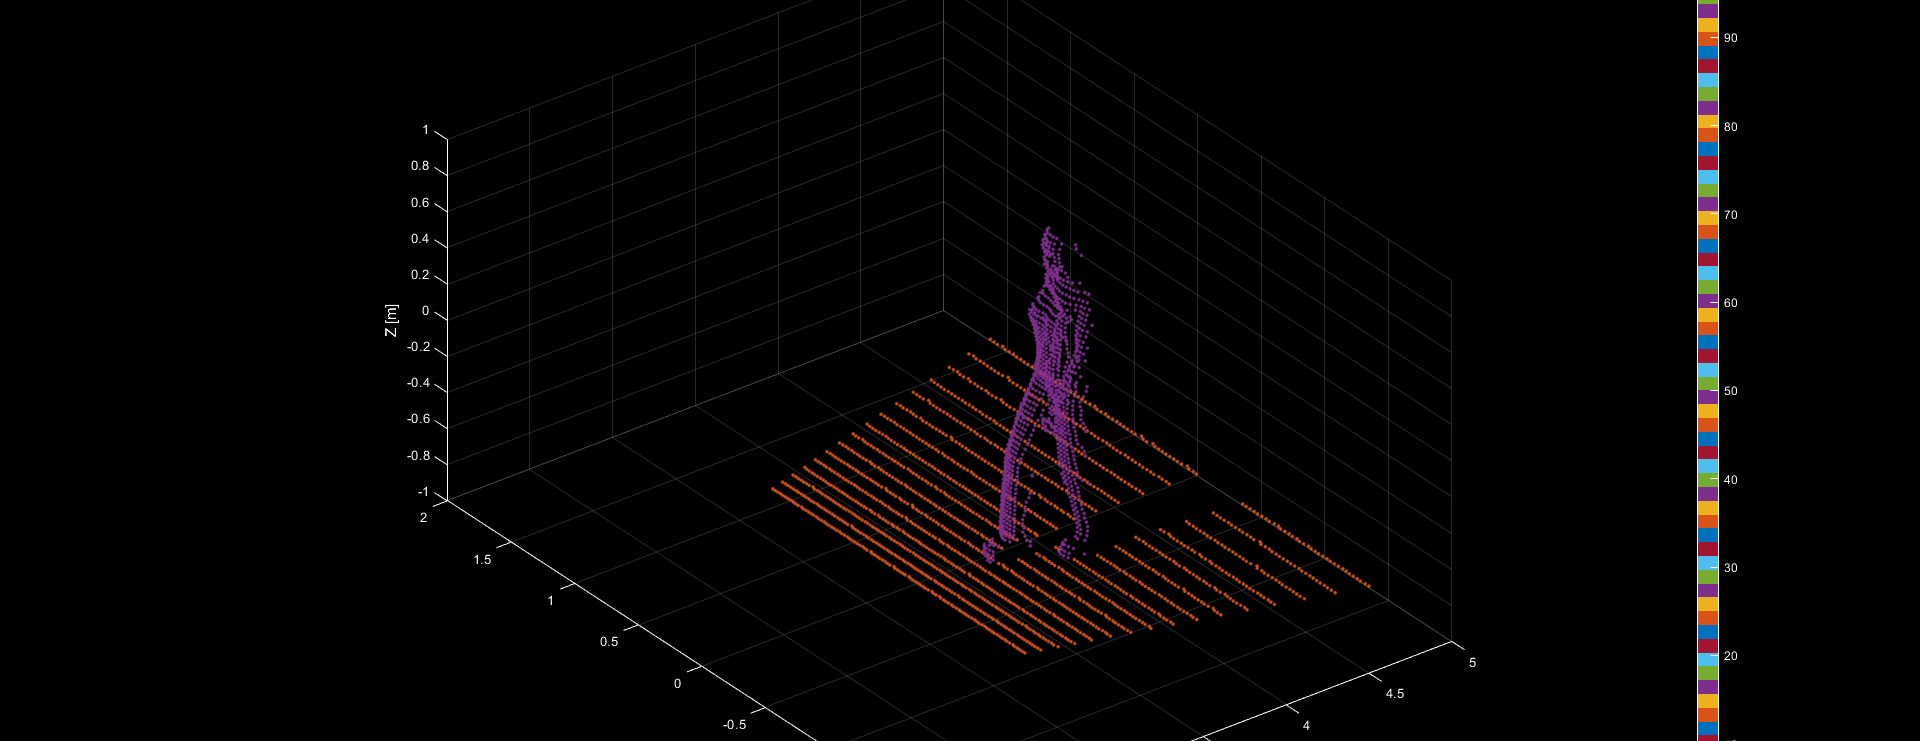Click the -1 tick label on the Z axis
This screenshot has height=741, width=1920.
point(422,492)
